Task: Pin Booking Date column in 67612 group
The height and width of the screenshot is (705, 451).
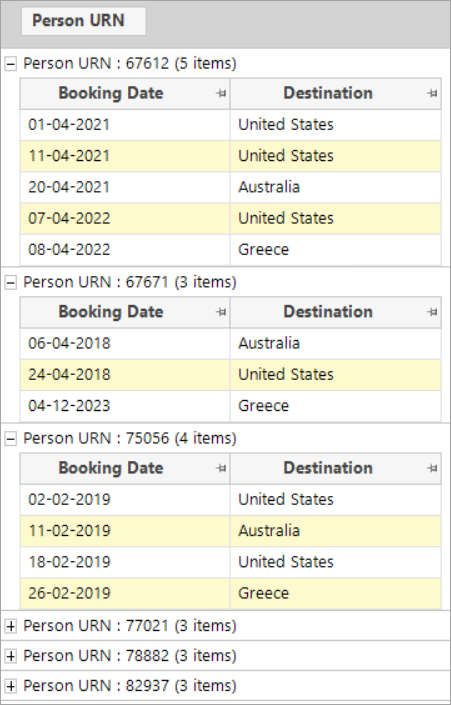Action: coord(221,94)
